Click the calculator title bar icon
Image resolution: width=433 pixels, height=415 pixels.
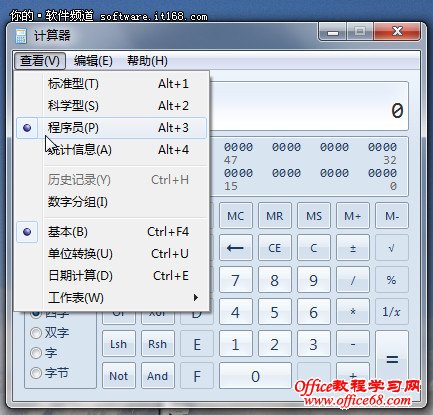tap(21, 36)
